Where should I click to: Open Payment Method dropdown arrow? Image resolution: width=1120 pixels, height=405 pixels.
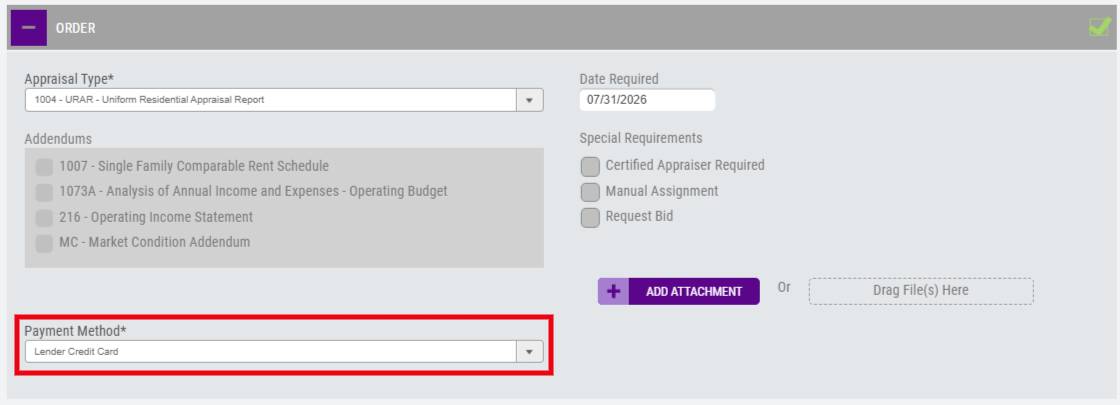pos(529,351)
